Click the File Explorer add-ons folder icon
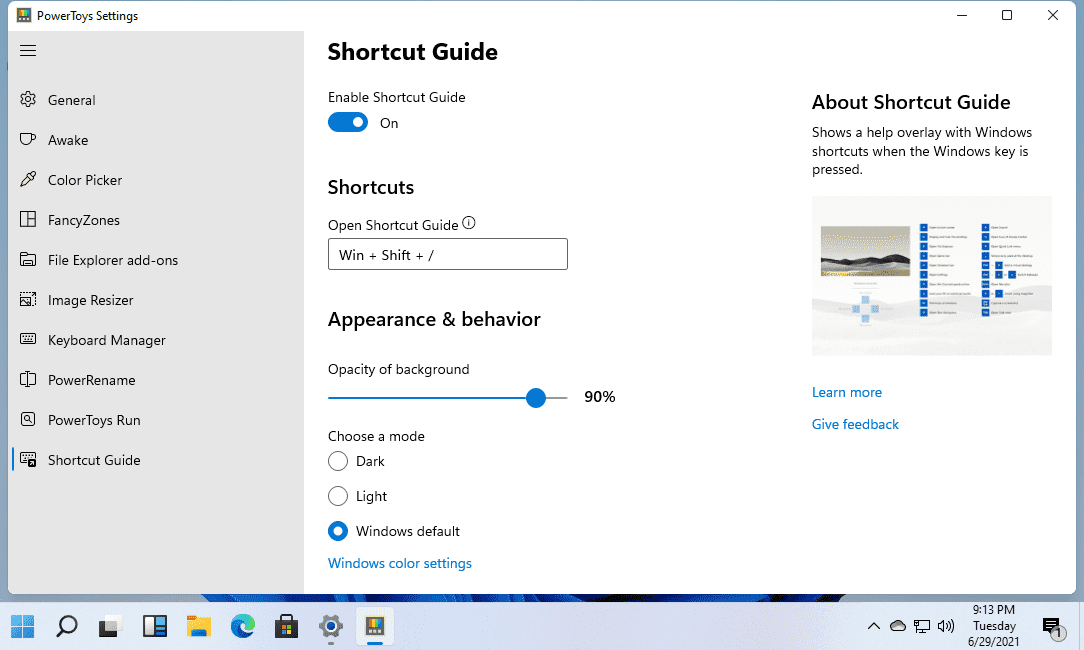The image size is (1084, 650). click(x=28, y=260)
